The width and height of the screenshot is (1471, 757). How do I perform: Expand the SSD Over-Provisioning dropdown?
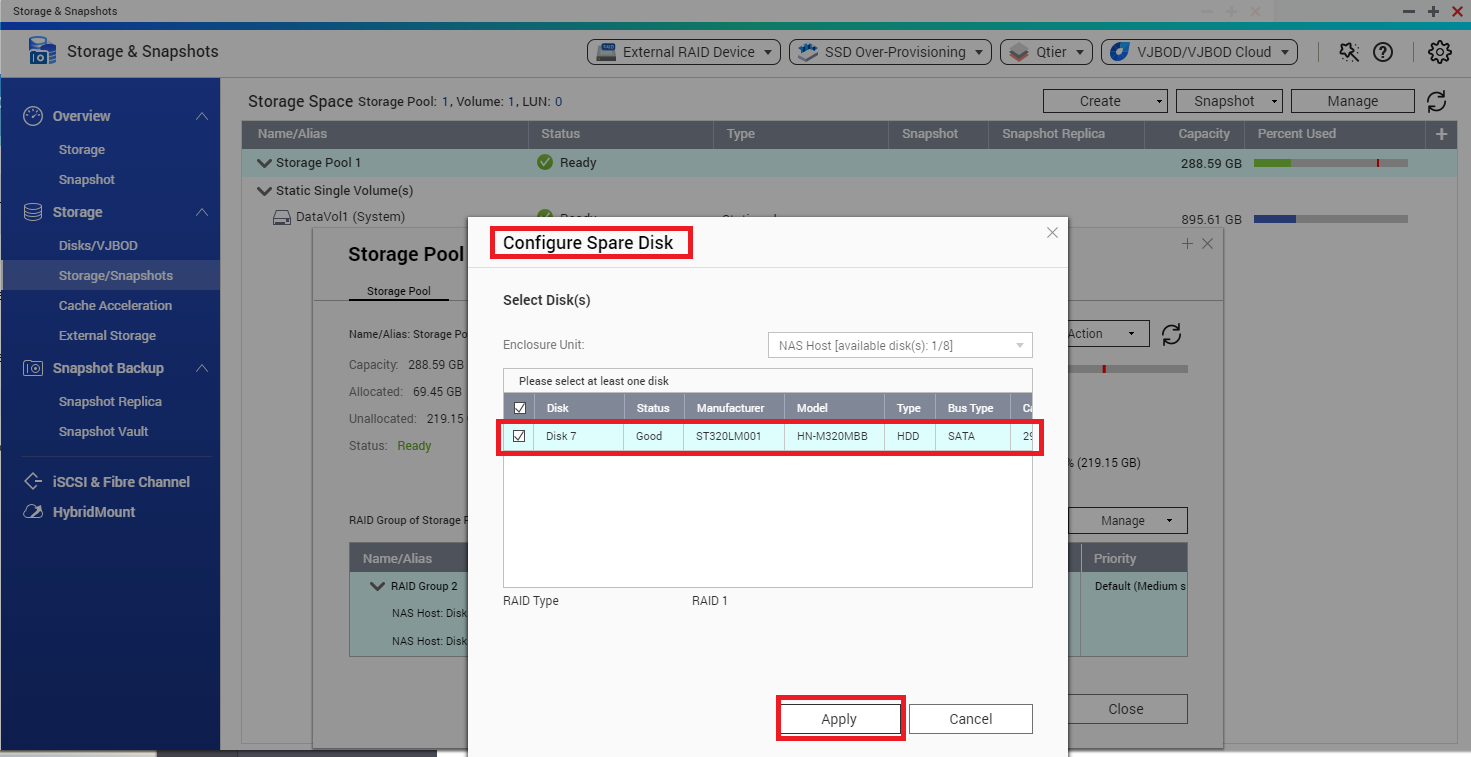(x=890, y=52)
